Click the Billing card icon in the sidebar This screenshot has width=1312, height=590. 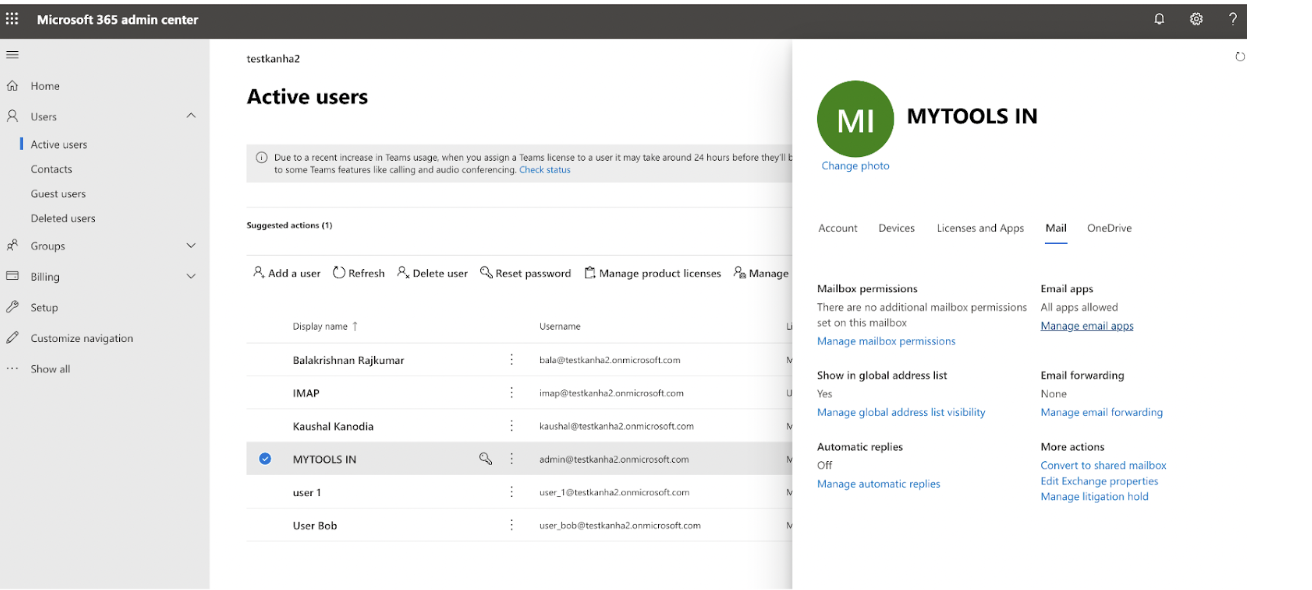tap(13, 276)
